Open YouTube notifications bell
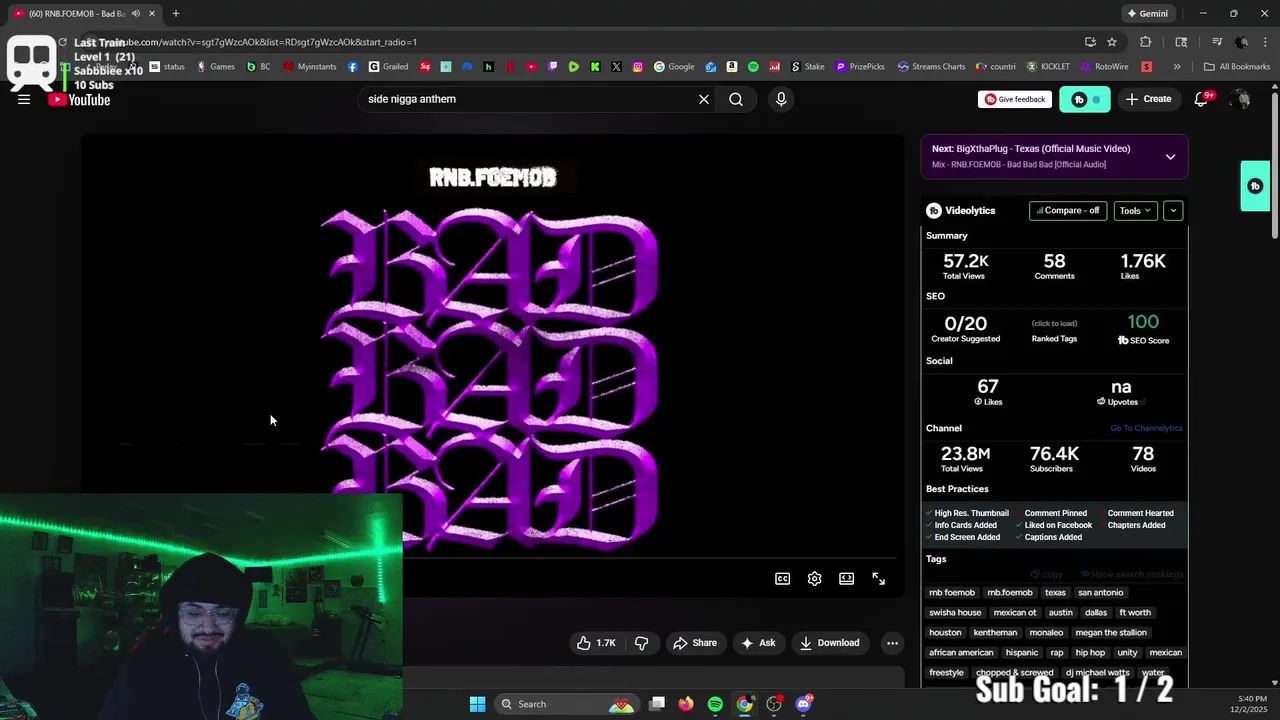1280x720 pixels. pyautogui.click(x=1202, y=99)
